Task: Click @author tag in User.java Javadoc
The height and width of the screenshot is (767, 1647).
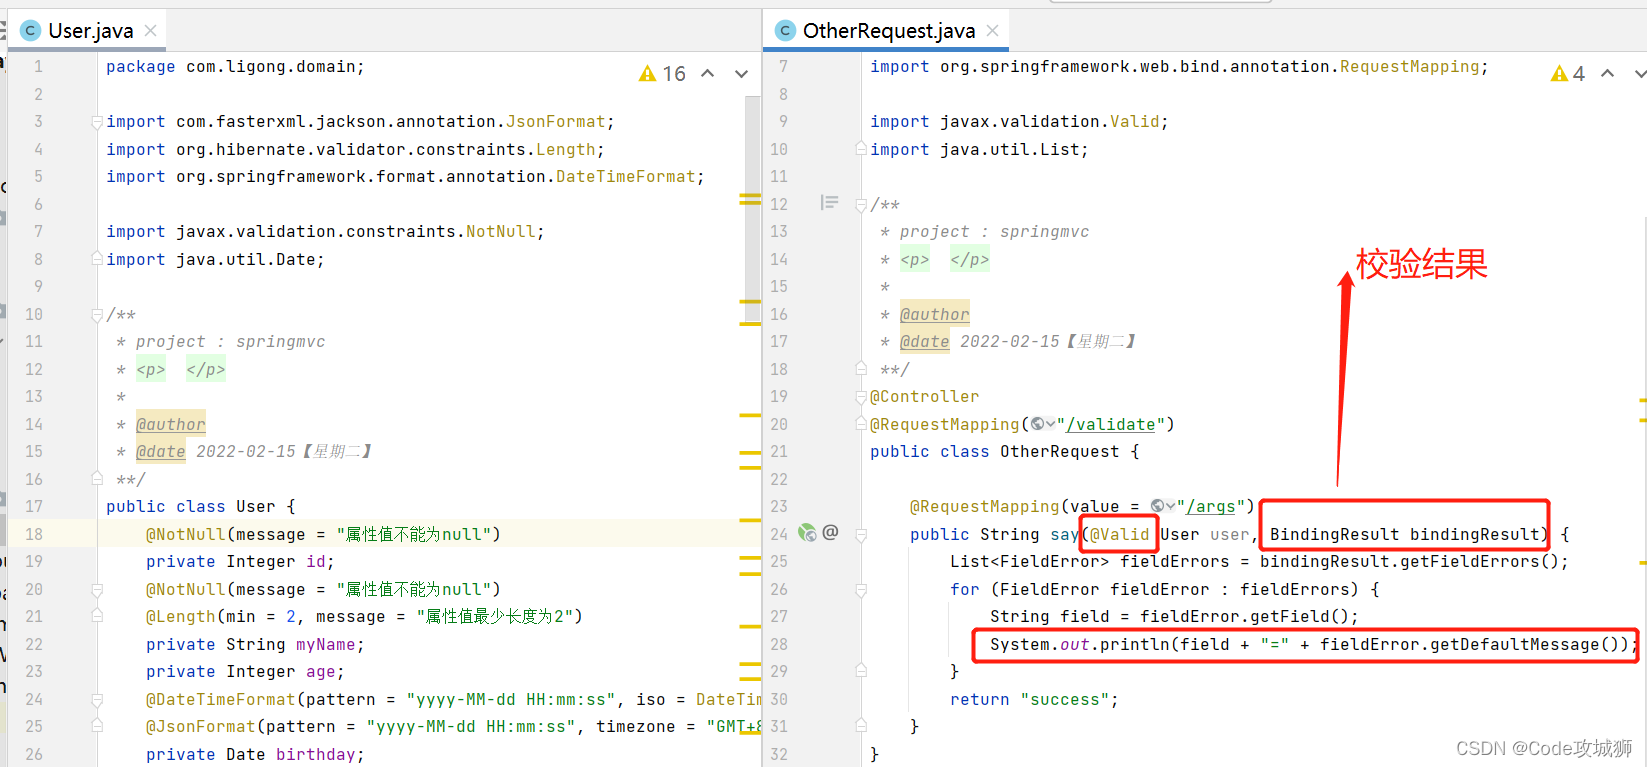Action: coord(171,424)
